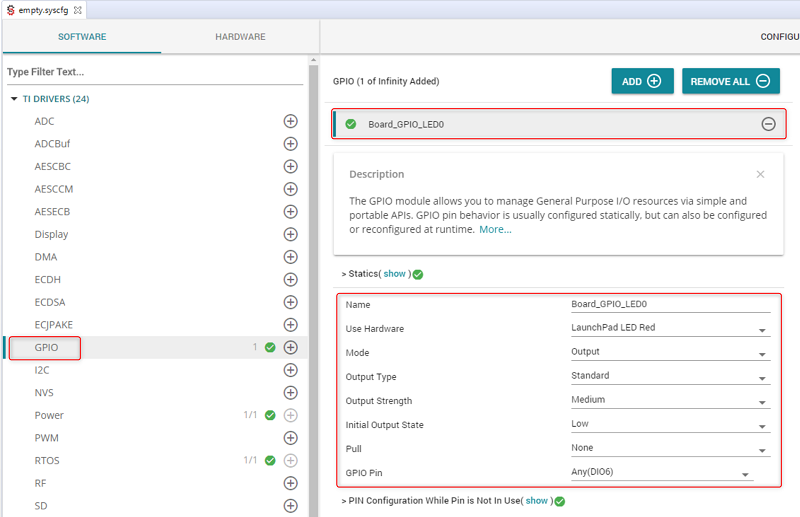Add a PWM driver instance
Image resolution: width=800 pixels, height=517 pixels.
291,438
